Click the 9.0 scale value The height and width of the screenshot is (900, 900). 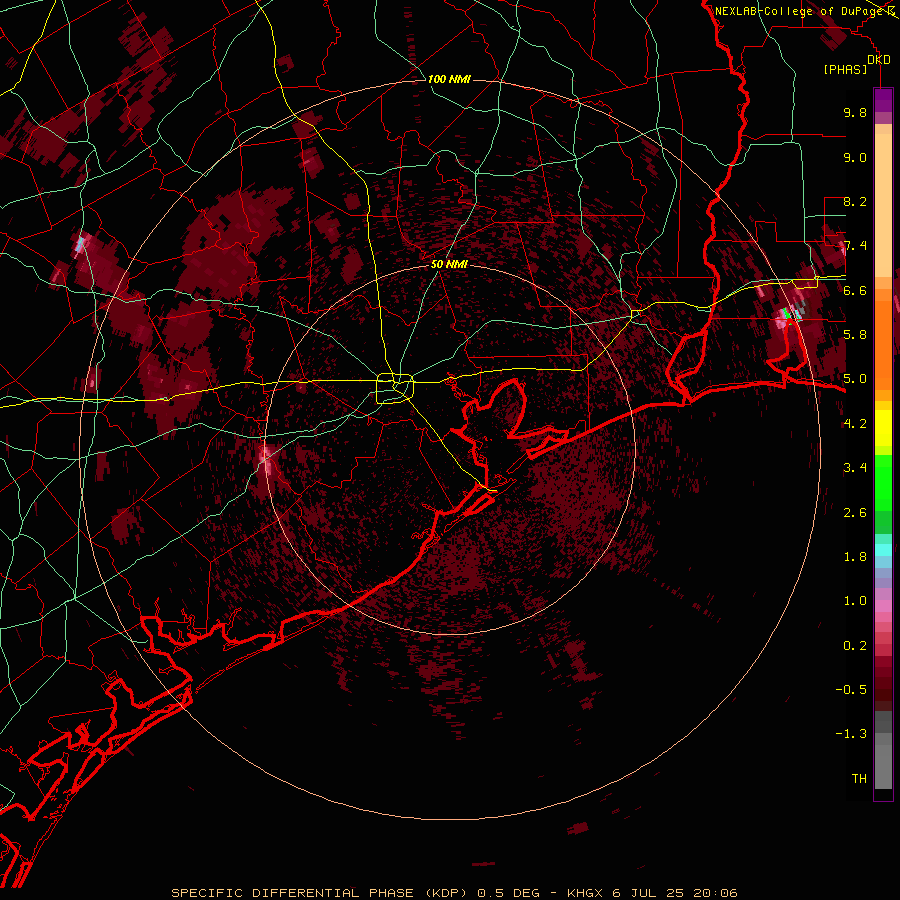click(855, 157)
